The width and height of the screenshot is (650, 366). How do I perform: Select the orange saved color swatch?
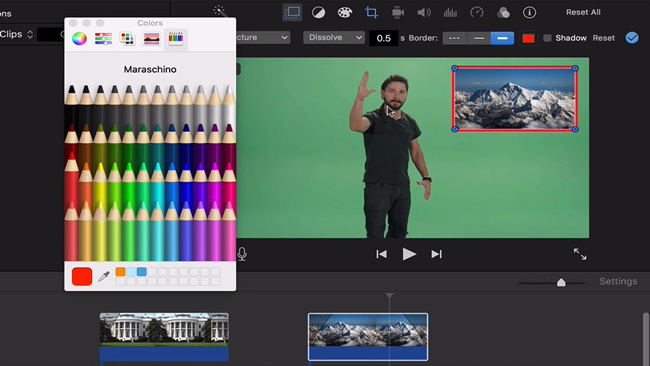click(x=120, y=272)
